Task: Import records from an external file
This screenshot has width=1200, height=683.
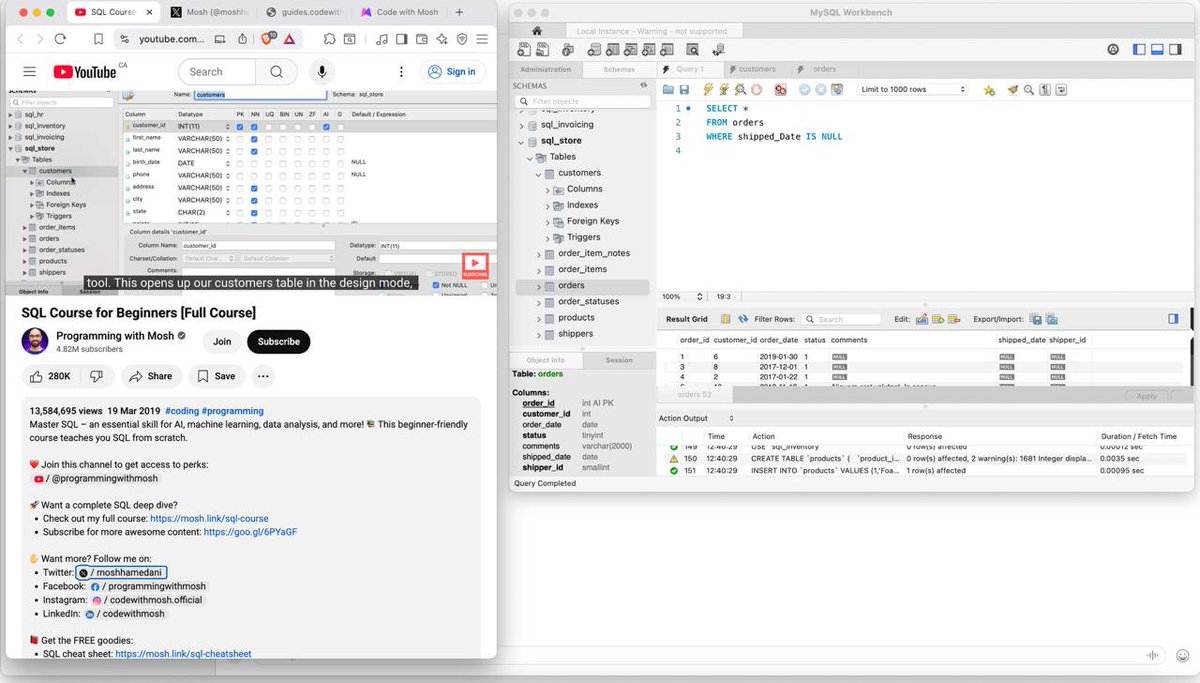Action: pyautogui.click(x=1052, y=319)
